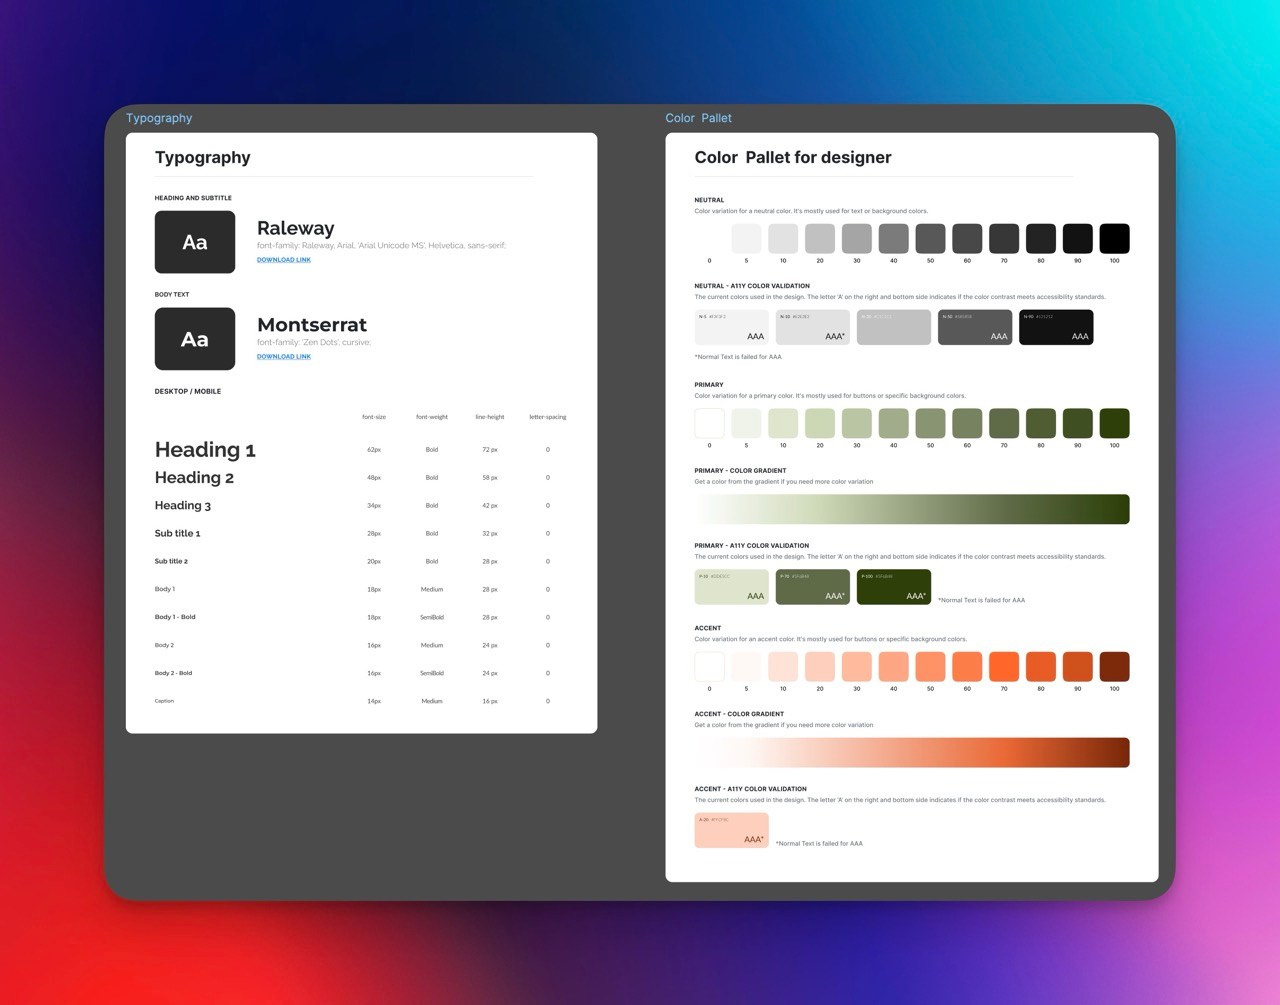
Task: Pick the Primary 60 green swatch
Action: 967,423
